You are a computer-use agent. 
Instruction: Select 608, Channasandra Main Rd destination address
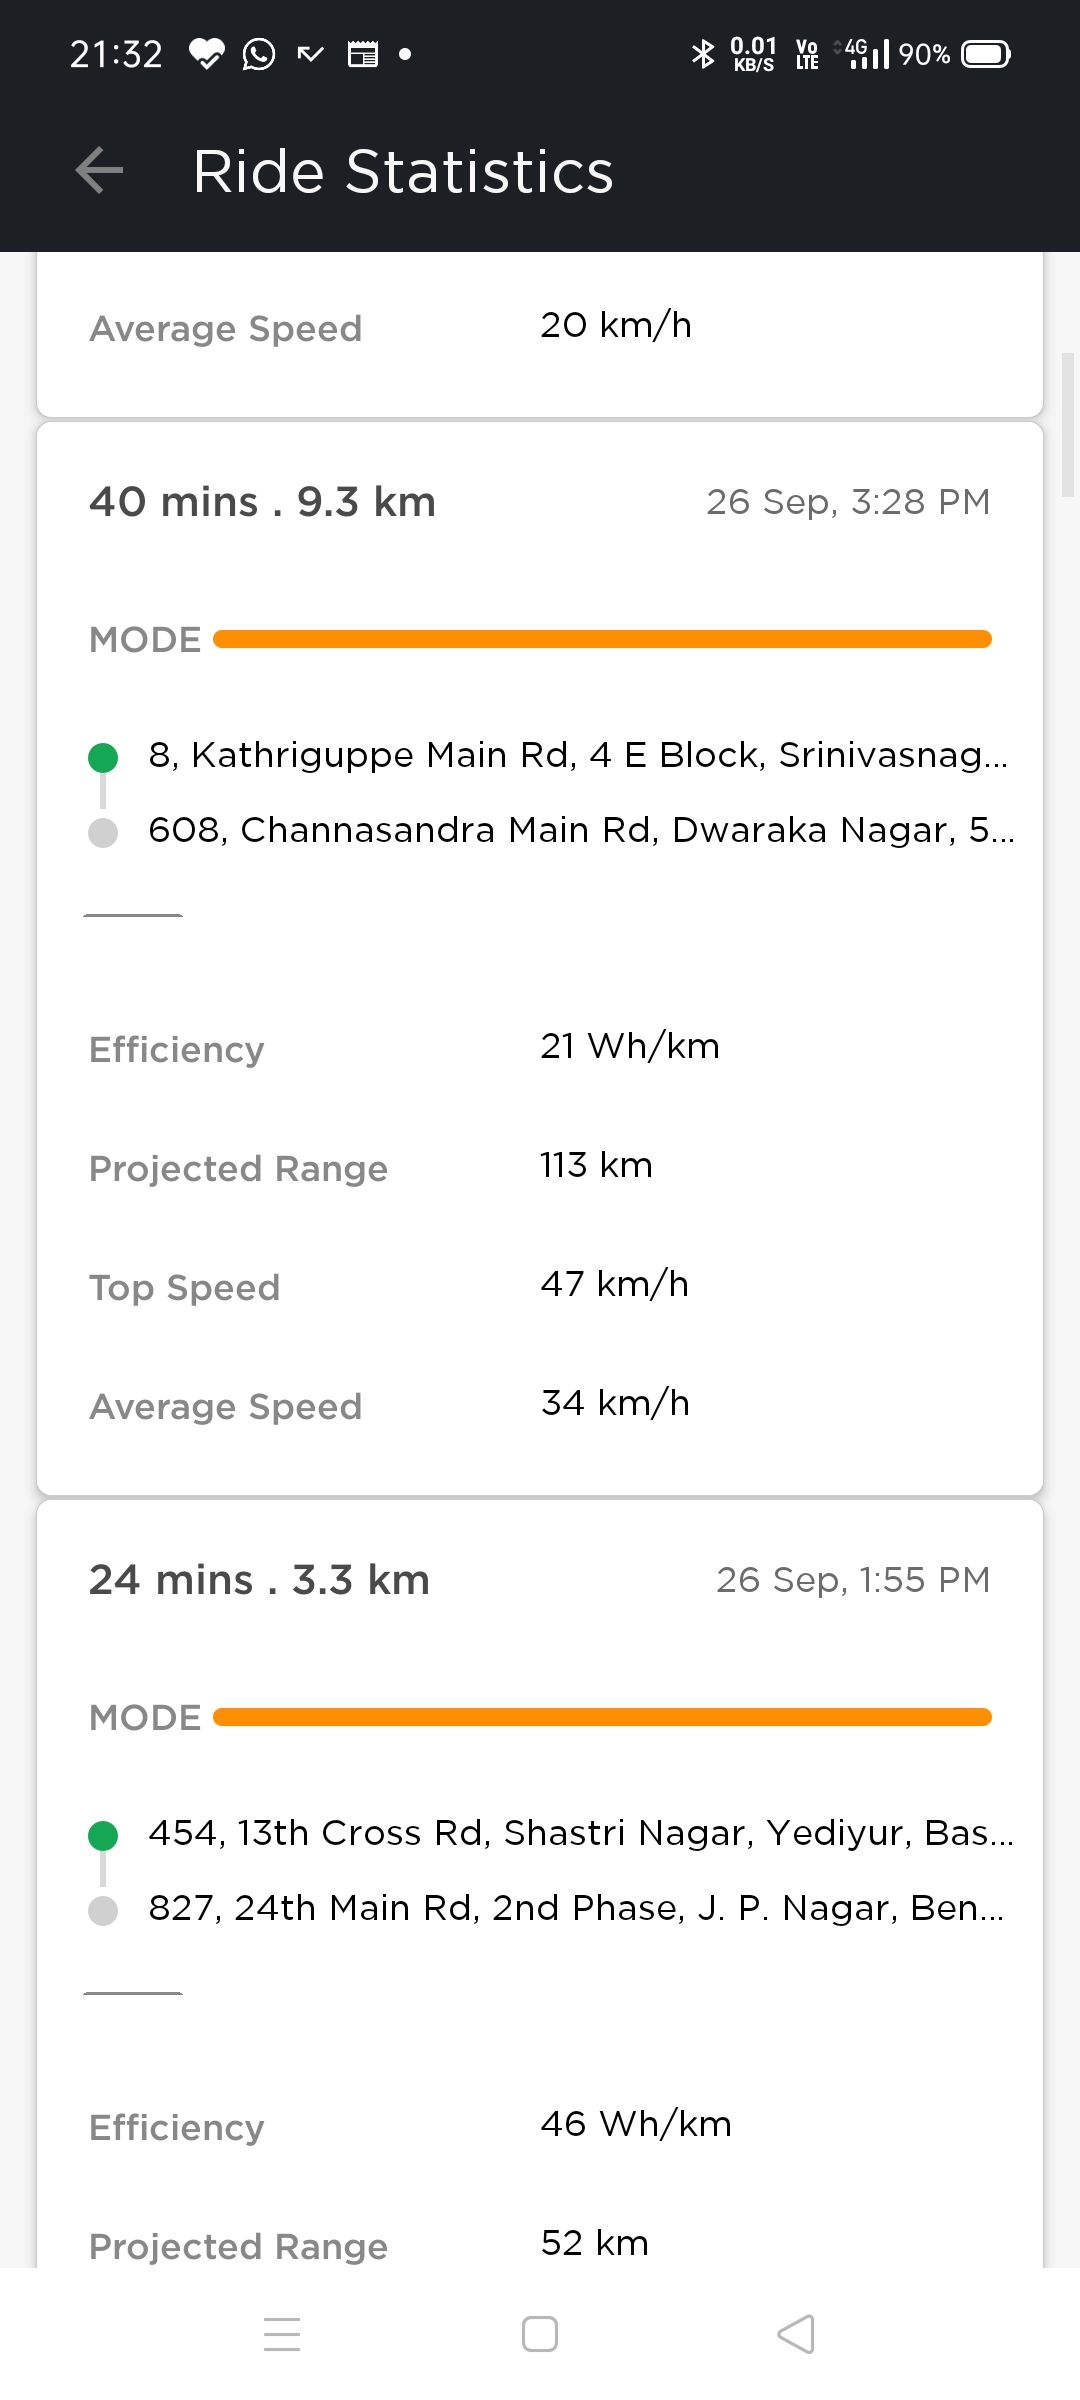click(581, 830)
